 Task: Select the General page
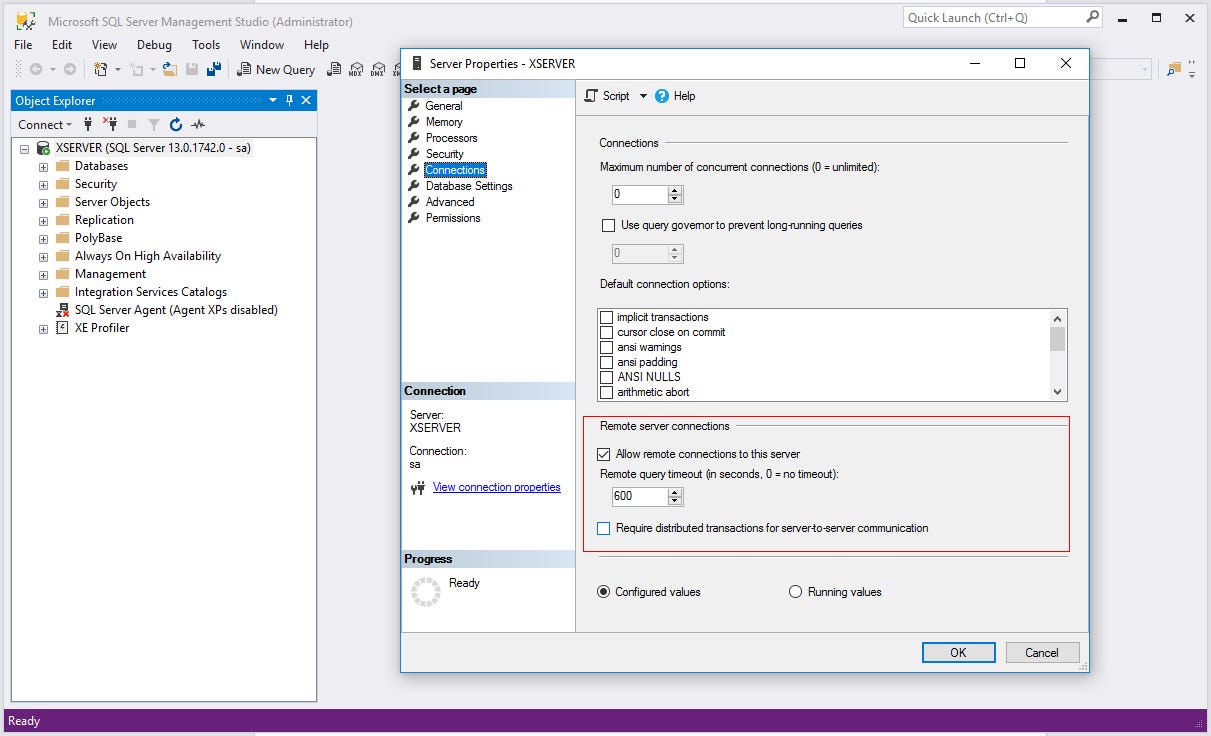point(444,106)
